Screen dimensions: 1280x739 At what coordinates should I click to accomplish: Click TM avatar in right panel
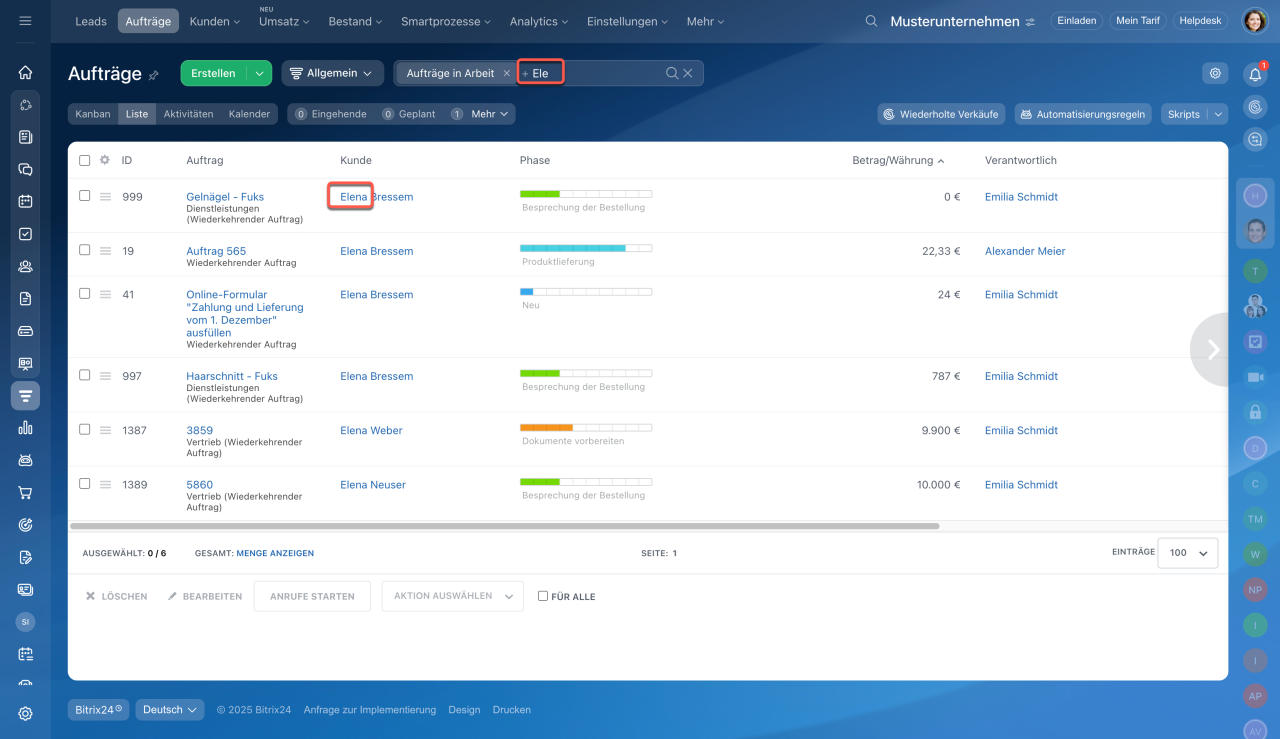tap(1255, 518)
